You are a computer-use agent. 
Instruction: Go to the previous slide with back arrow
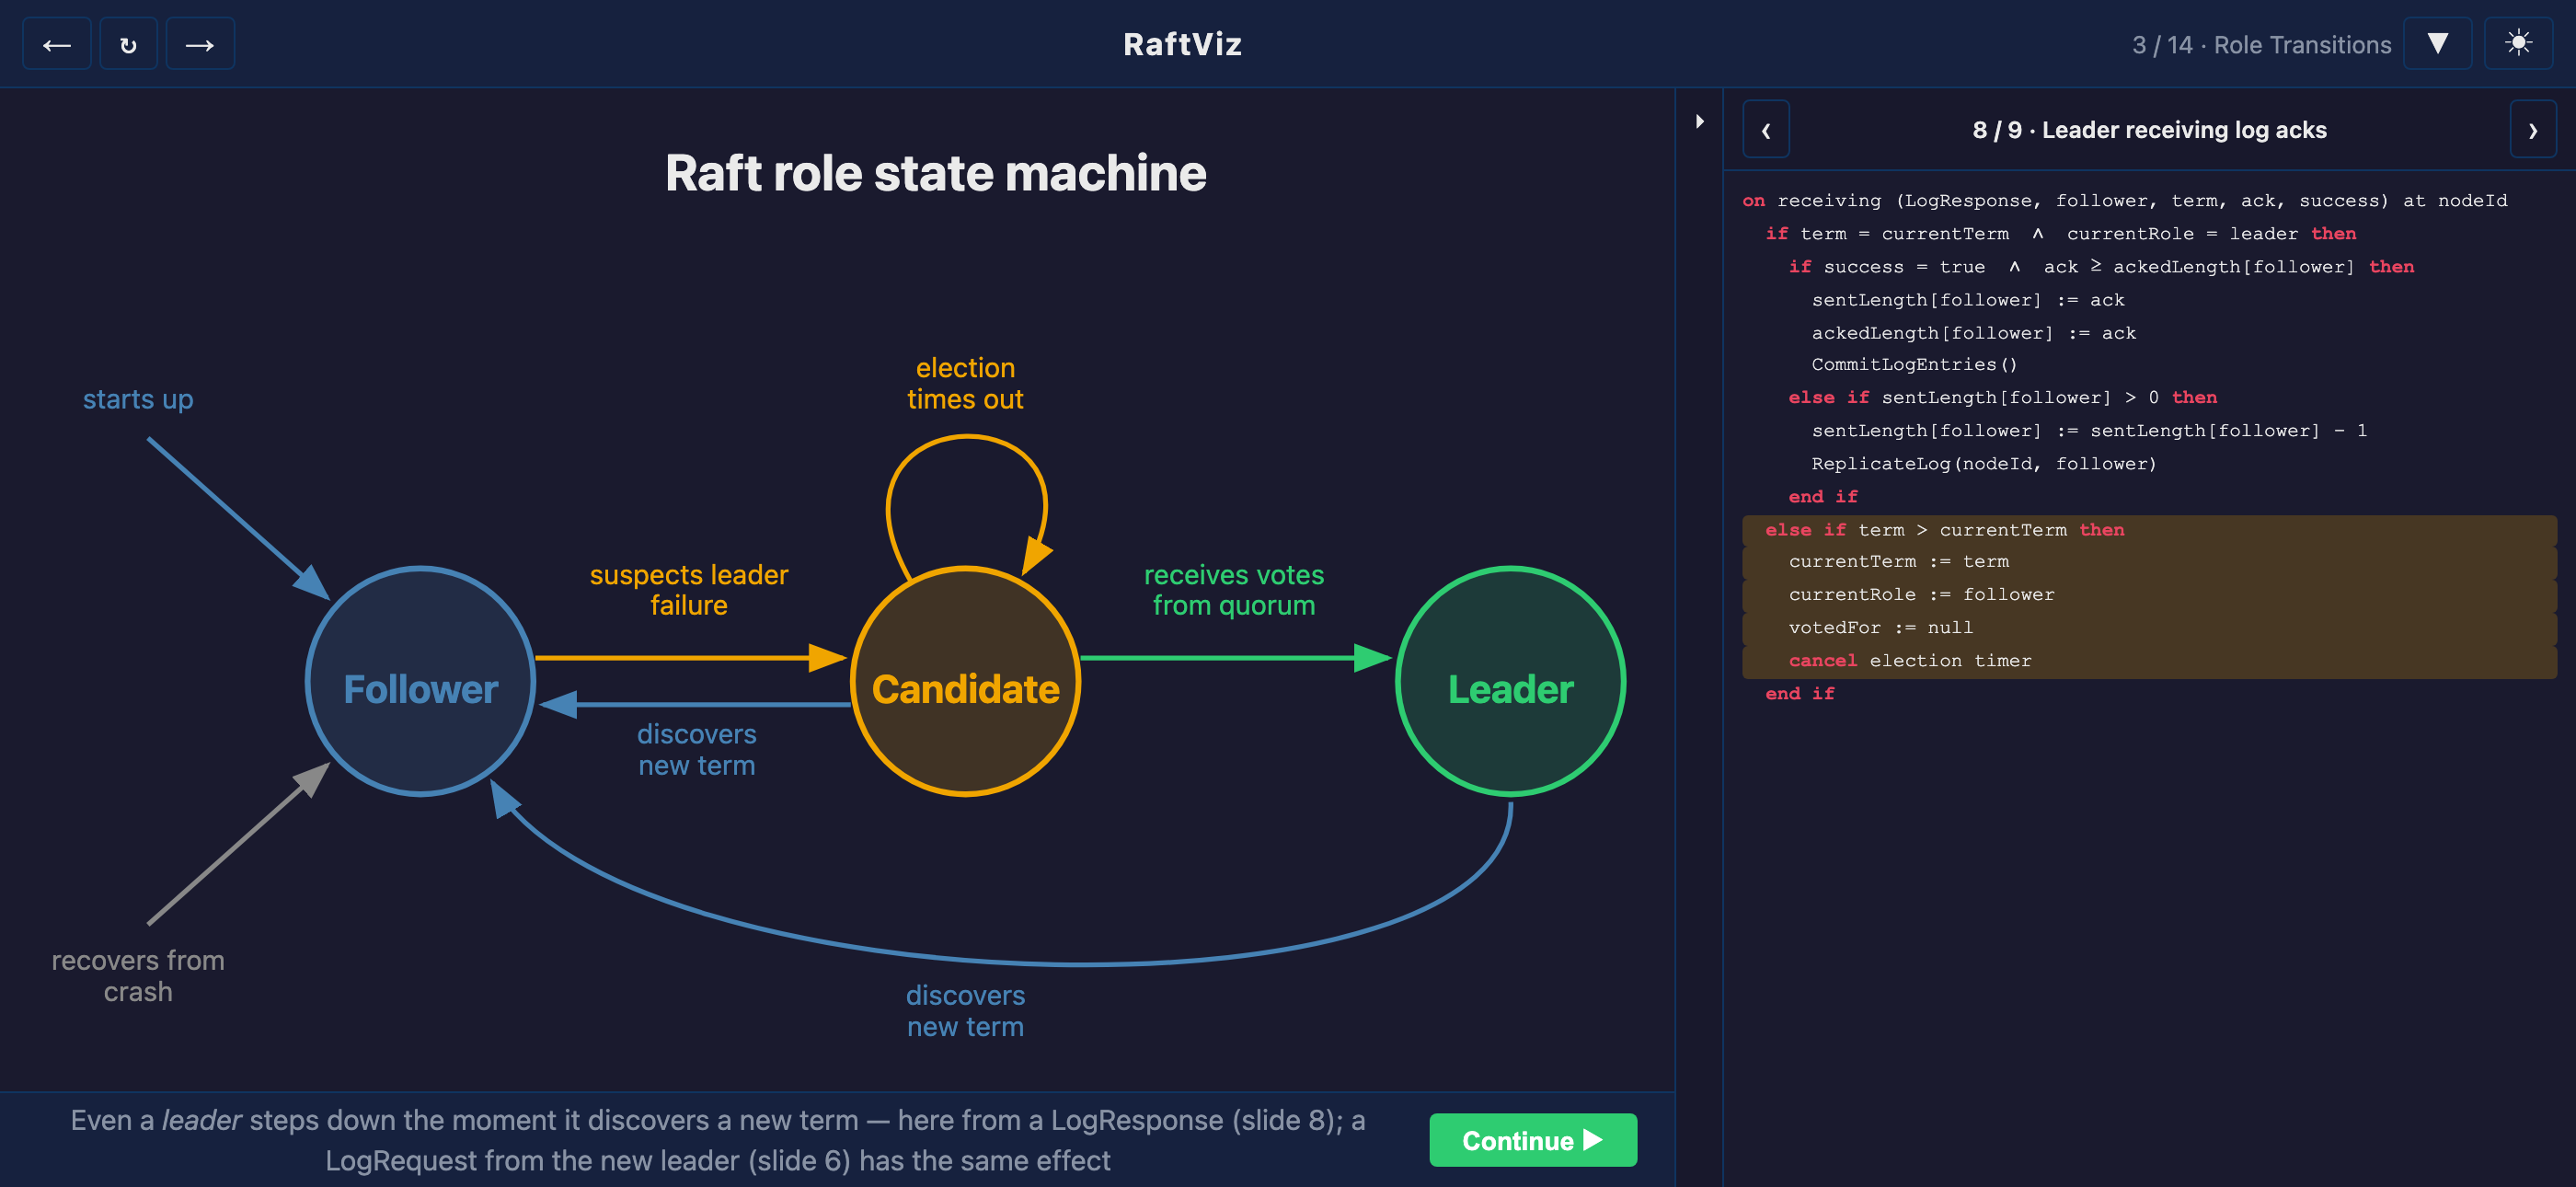(x=57, y=44)
